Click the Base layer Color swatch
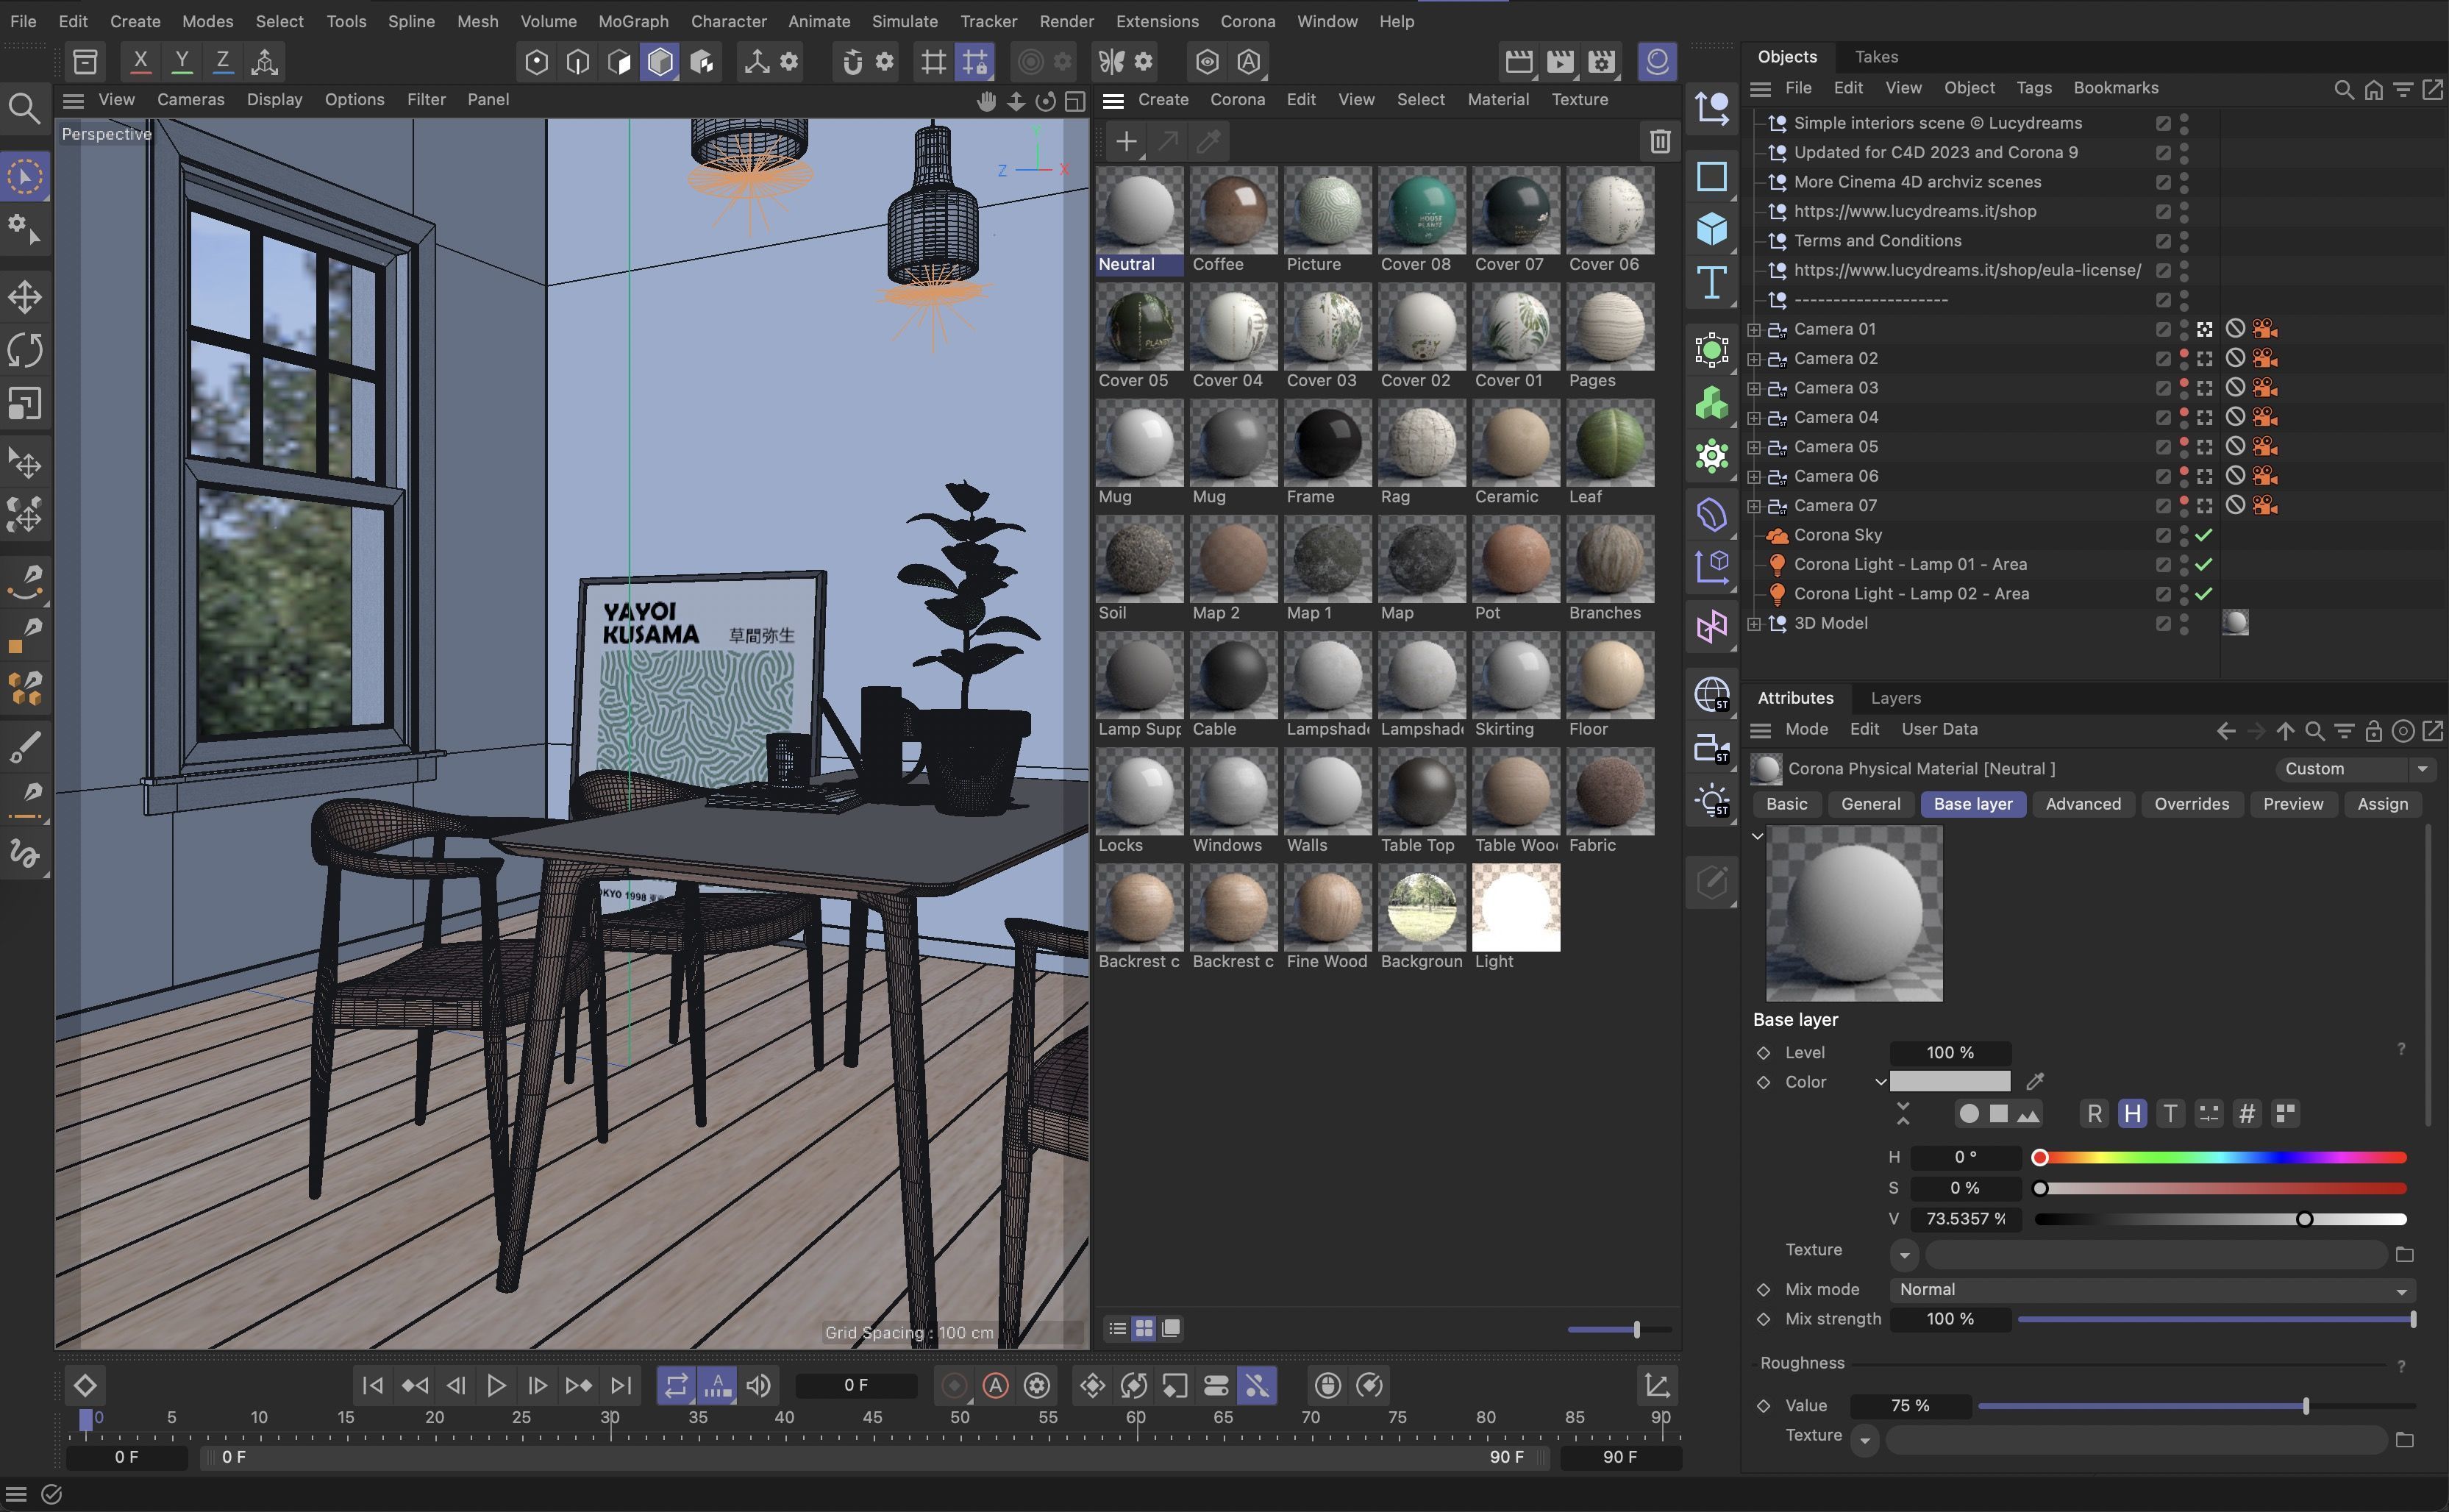 [x=1950, y=1082]
